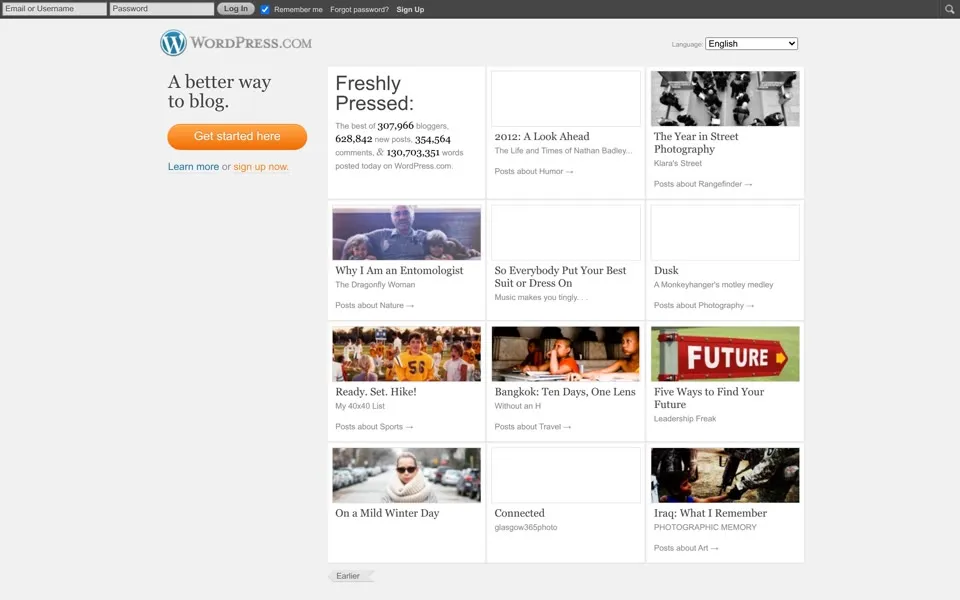This screenshot has width=960, height=600.
Task: Open the Dusk post title
Action: [x=666, y=271]
